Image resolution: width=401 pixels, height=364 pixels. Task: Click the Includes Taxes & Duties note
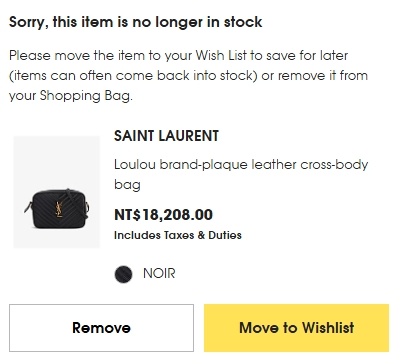coord(178,235)
